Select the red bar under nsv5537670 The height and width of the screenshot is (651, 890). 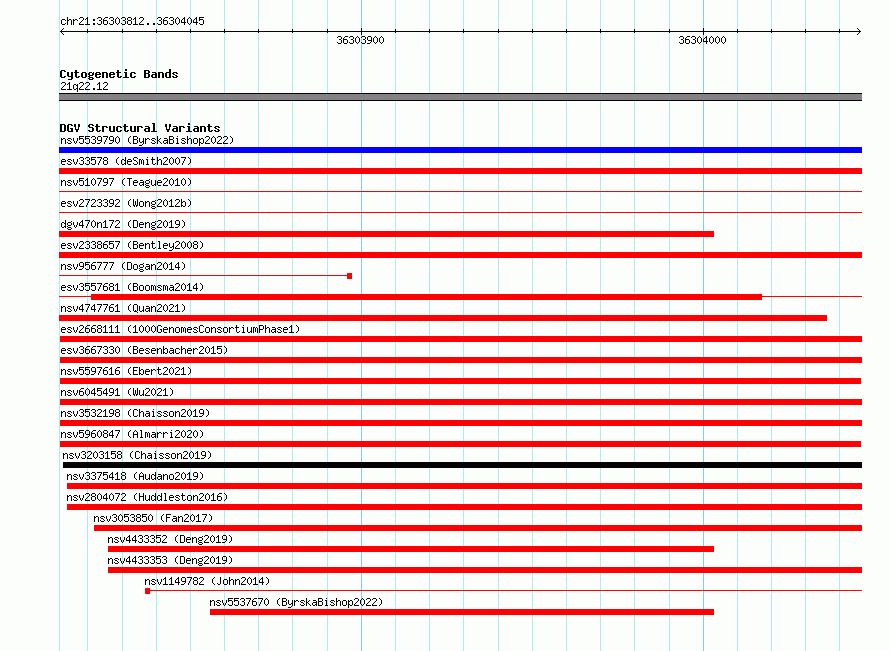click(x=462, y=612)
